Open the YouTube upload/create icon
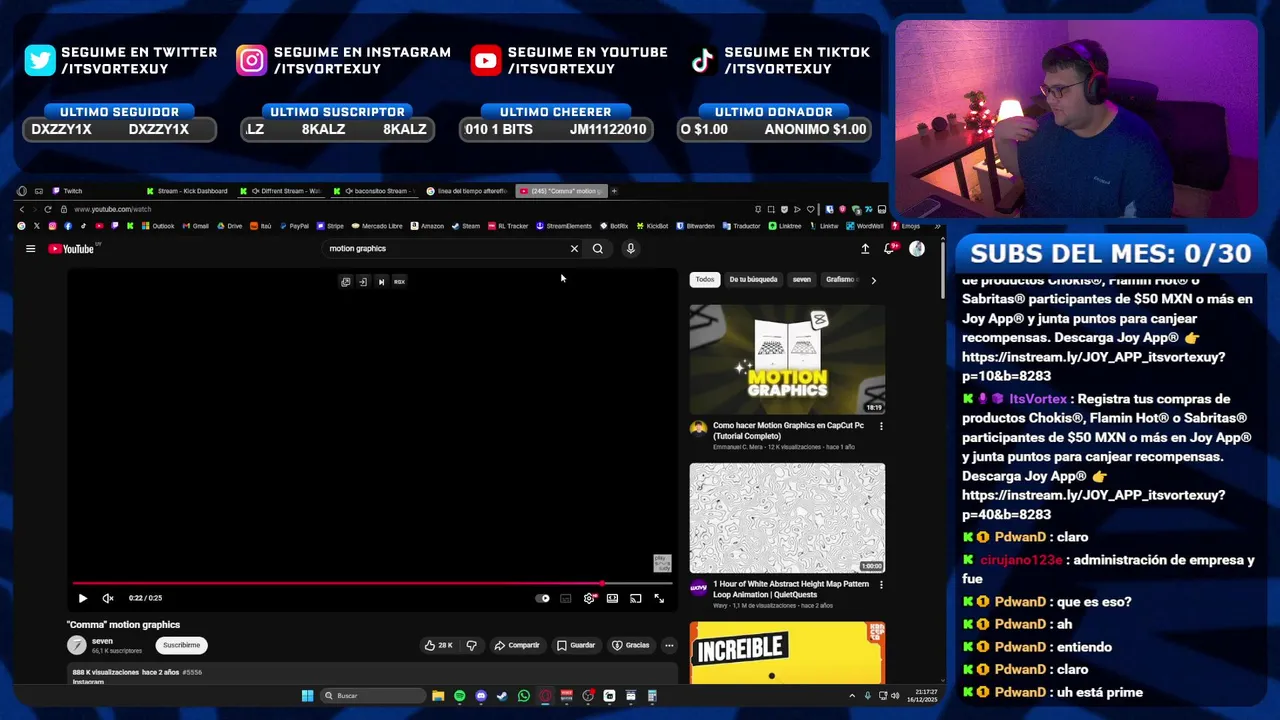Screen dimensions: 1280x720 click(x=865, y=249)
